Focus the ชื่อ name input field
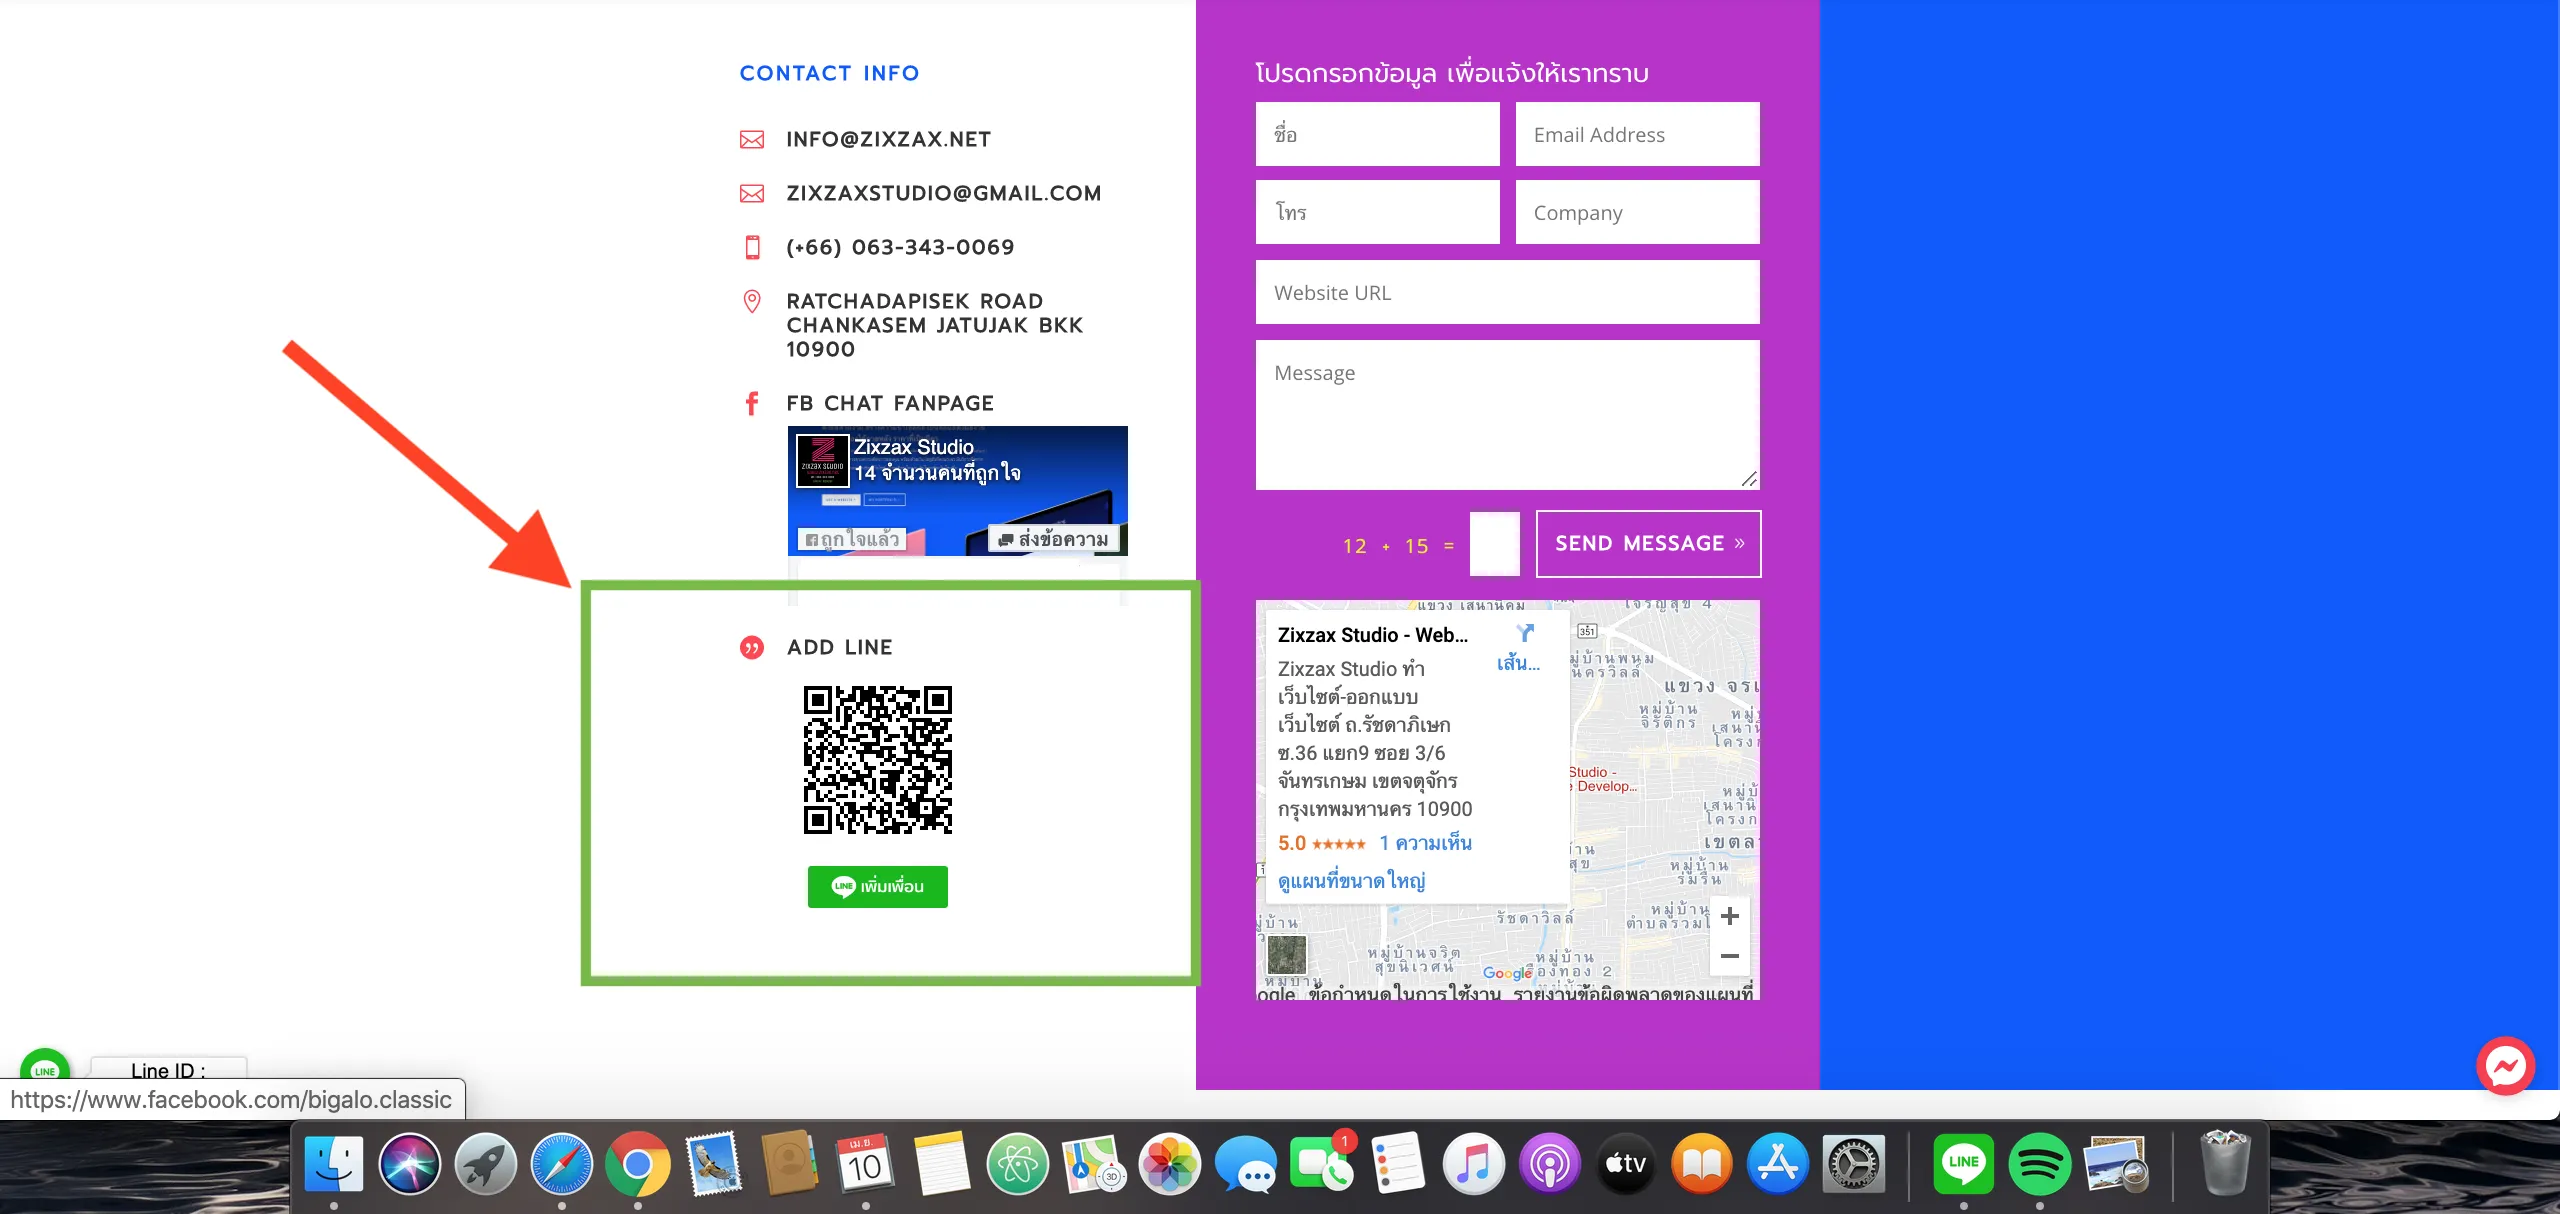 pyautogui.click(x=1378, y=134)
